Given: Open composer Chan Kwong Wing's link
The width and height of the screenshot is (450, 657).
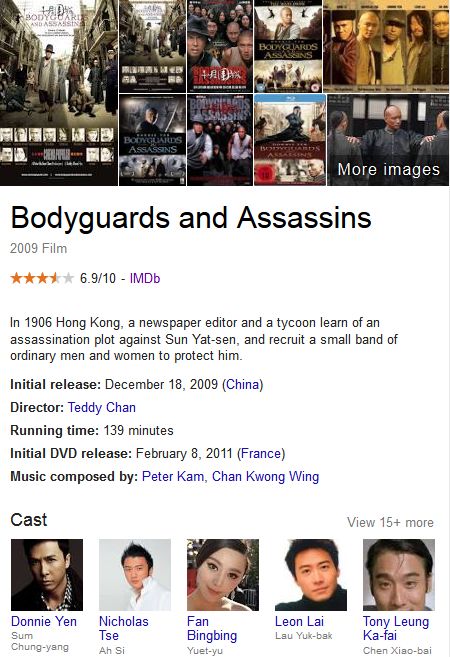Looking at the screenshot, I should pos(266,476).
